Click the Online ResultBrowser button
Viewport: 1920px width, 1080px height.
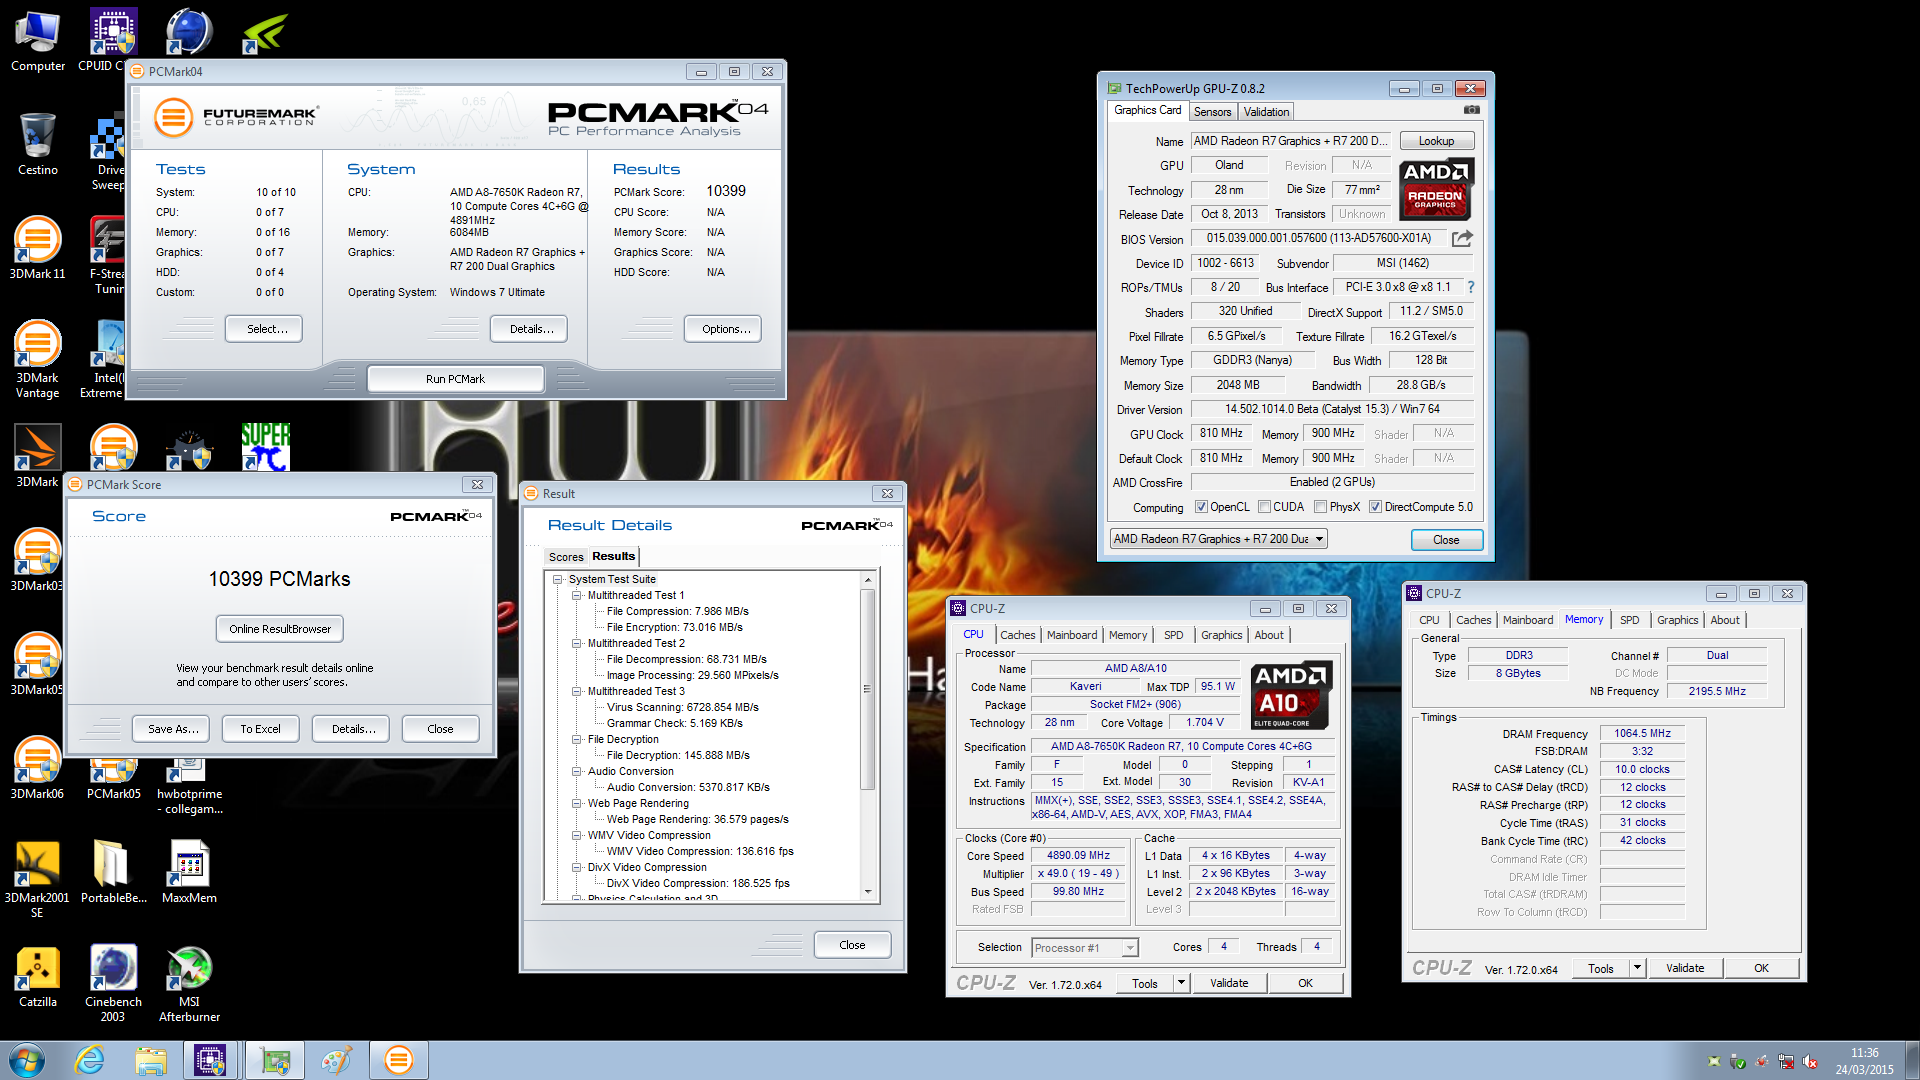click(280, 629)
